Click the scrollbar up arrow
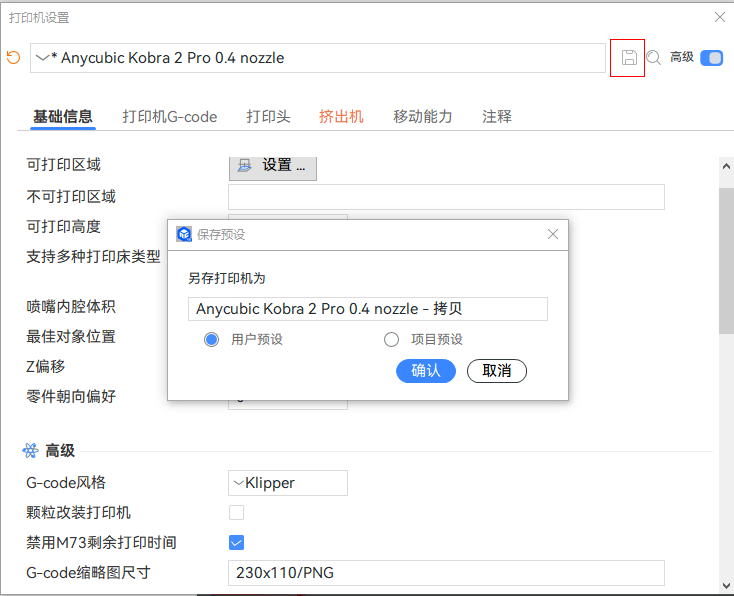Viewport: 734px width, 596px height. [726, 166]
